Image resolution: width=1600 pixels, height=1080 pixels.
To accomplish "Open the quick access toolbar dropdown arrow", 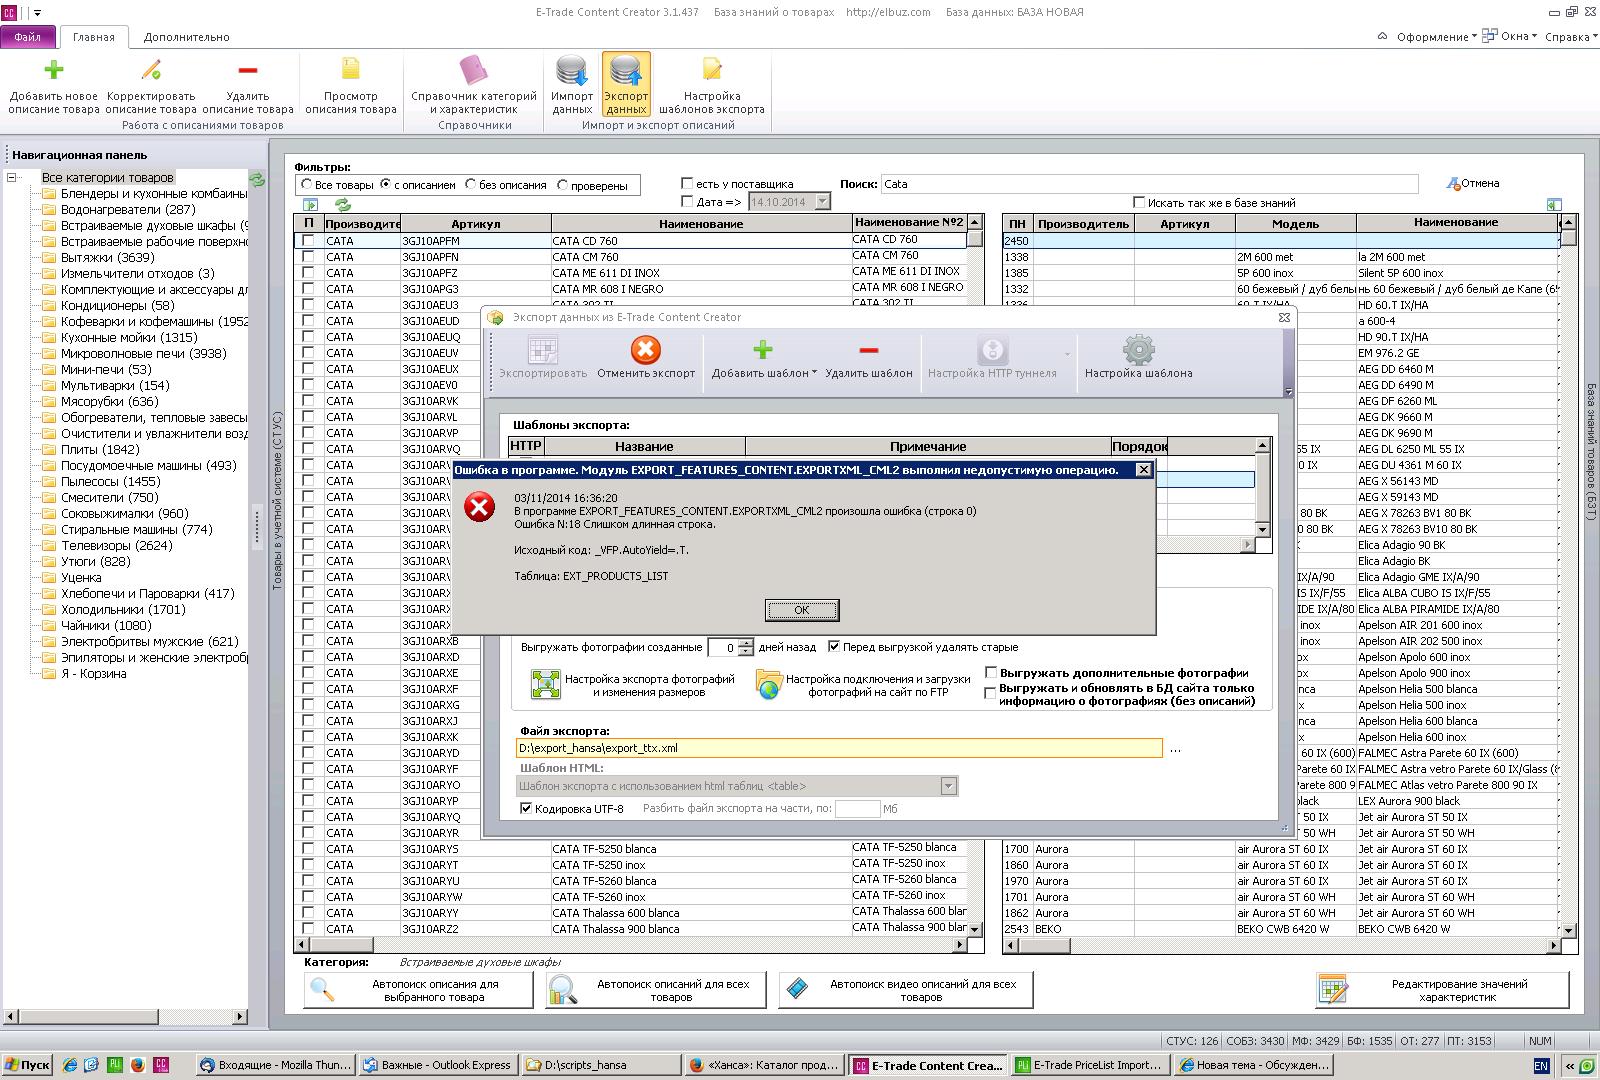I will coord(37,13).
